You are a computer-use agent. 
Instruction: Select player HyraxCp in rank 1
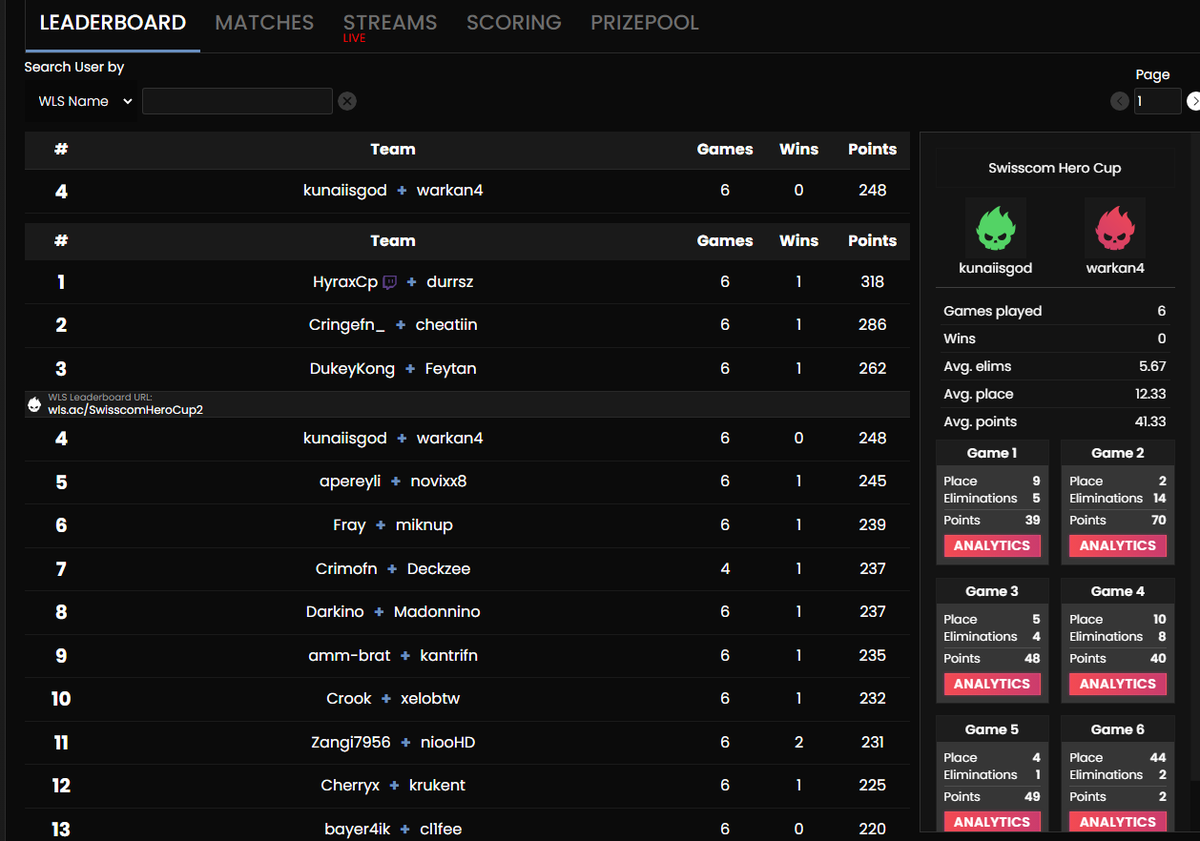point(345,282)
